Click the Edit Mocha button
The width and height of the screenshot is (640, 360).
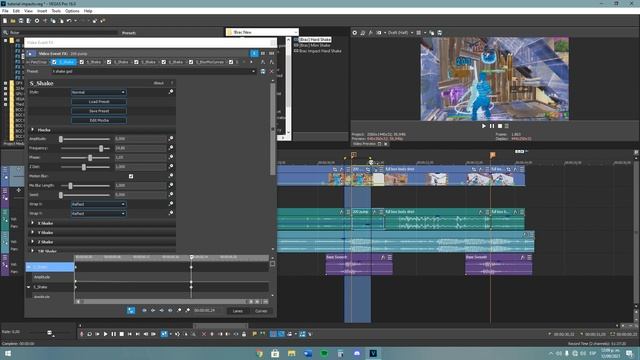pyautogui.click(x=99, y=120)
